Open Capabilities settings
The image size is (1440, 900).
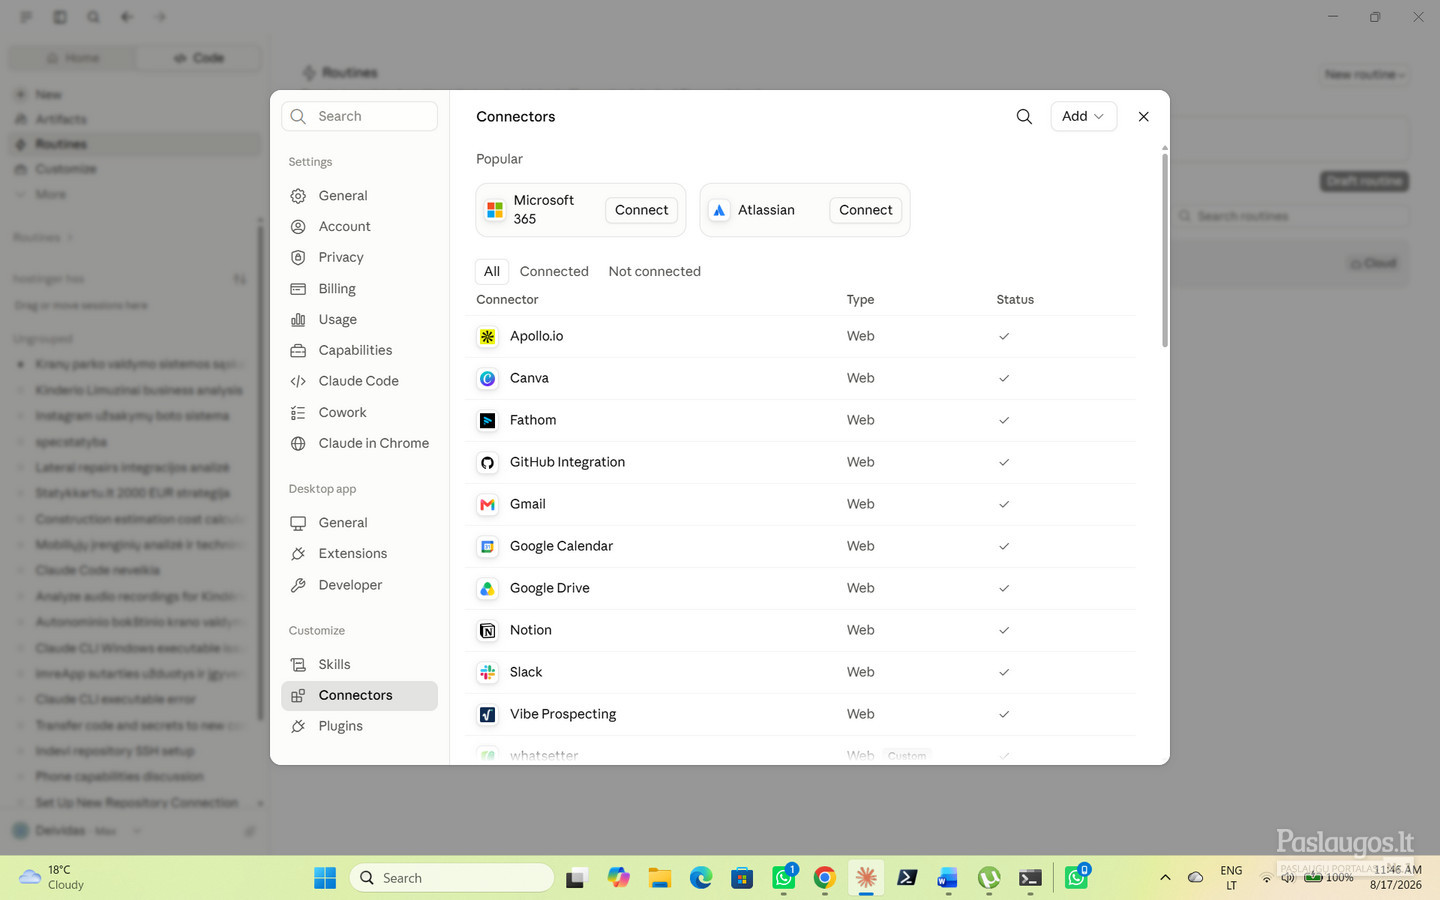point(359,350)
